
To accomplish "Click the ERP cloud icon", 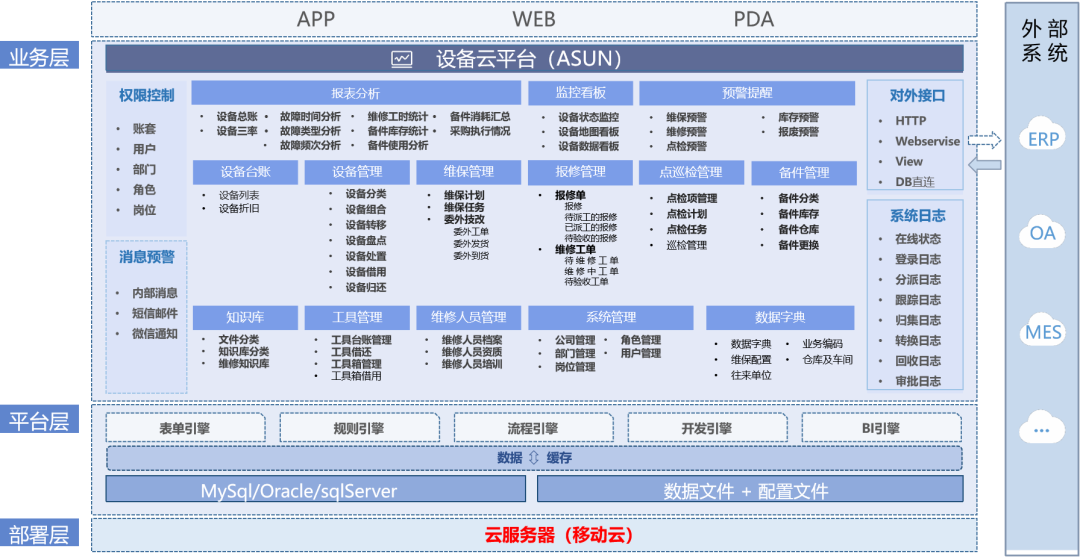I will pos(1043,138).
